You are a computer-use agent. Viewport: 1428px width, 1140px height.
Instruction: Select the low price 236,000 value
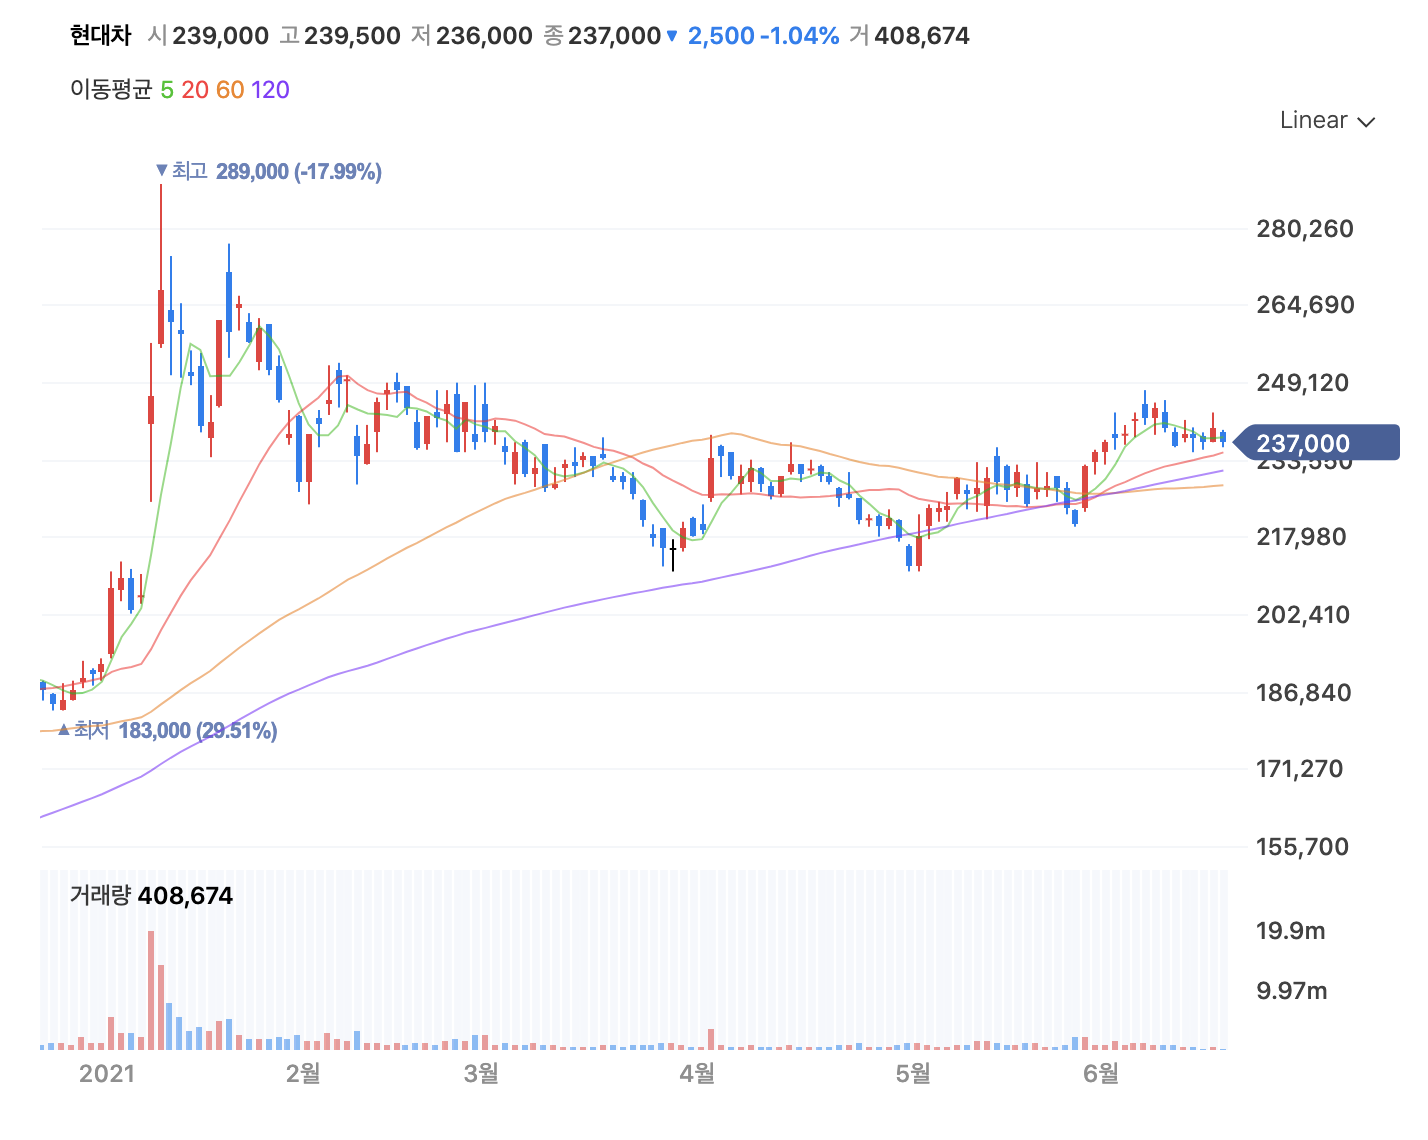[x=484, y=36]
